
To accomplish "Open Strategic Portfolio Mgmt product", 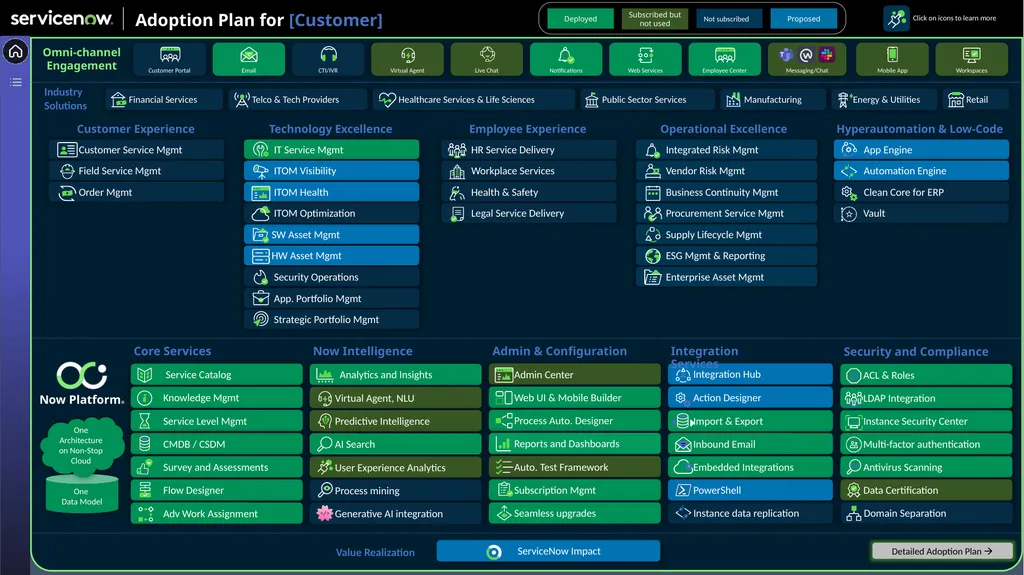I will click(x=332, y=320).
